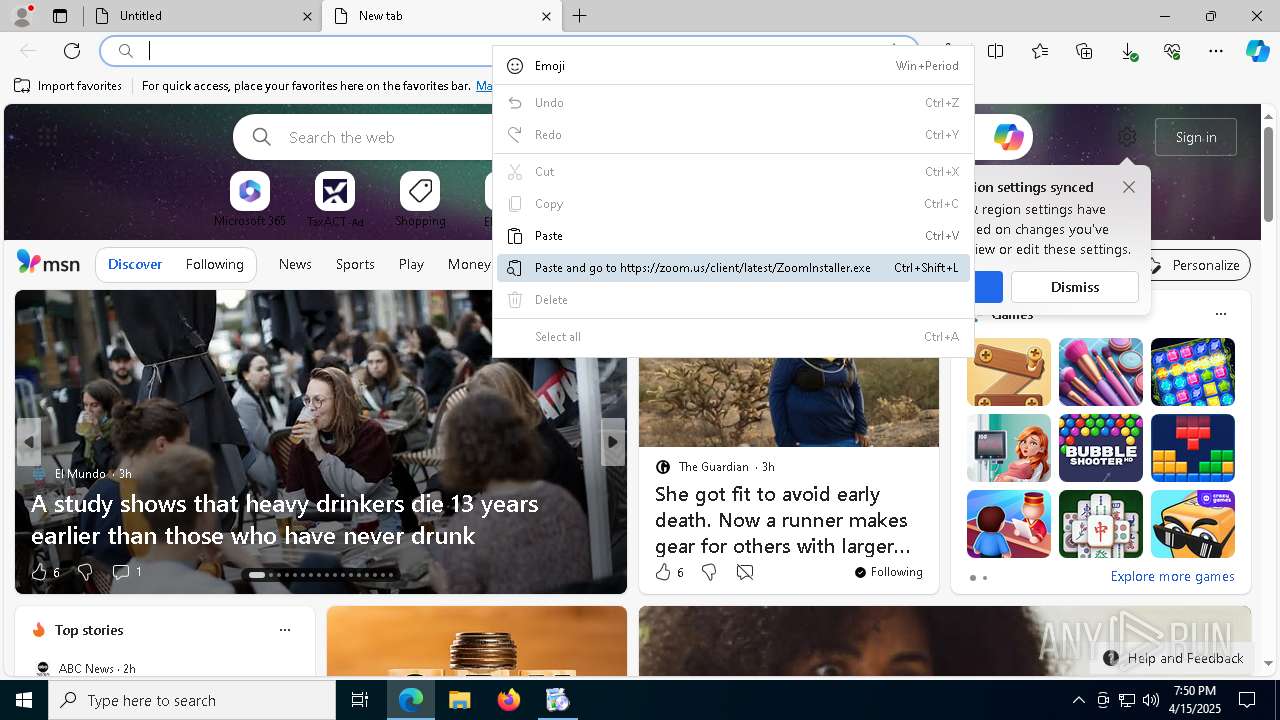Open the Microsoft 365 shortcut

click(250, 199)
